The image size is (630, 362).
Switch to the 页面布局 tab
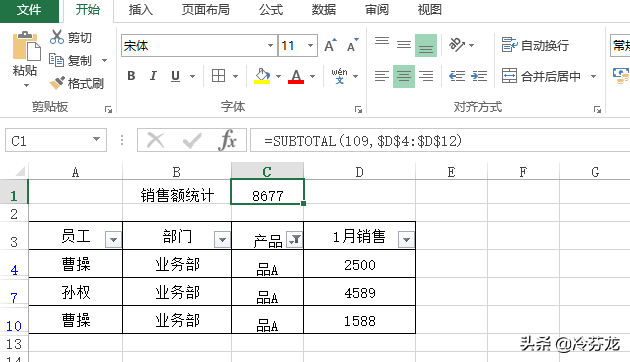pos(205,10)
